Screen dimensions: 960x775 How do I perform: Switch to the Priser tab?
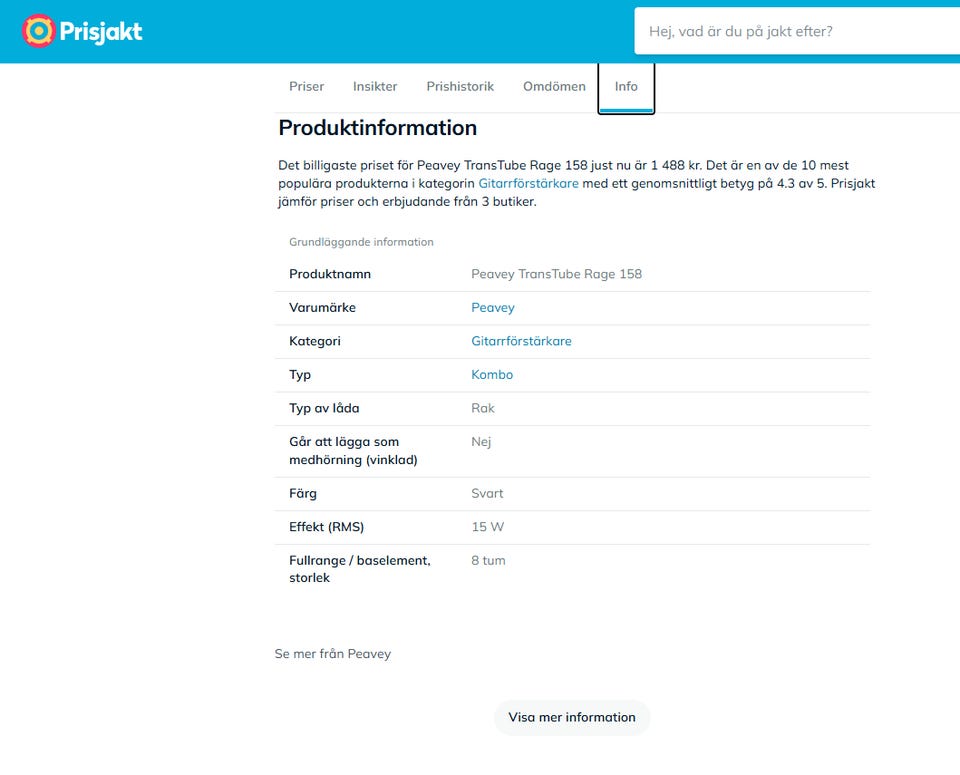306,86
